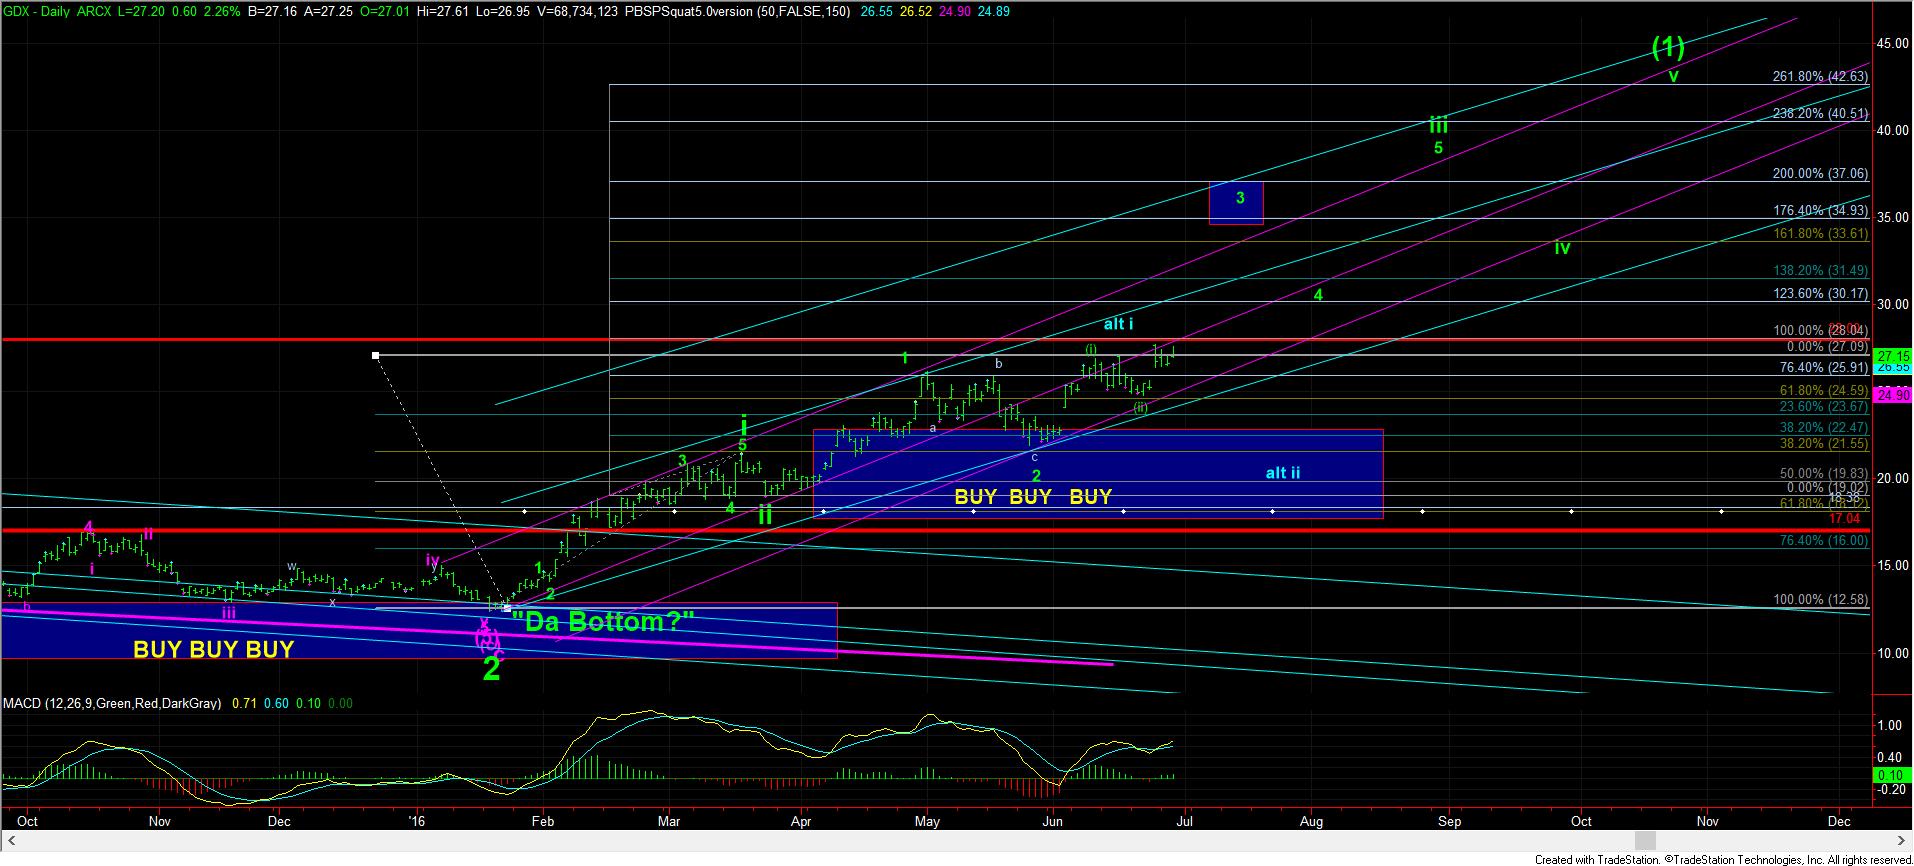Screen dimensions: 1914x866
Task: Click the large green (1) wave label
Action: (x=1667, y=46)
